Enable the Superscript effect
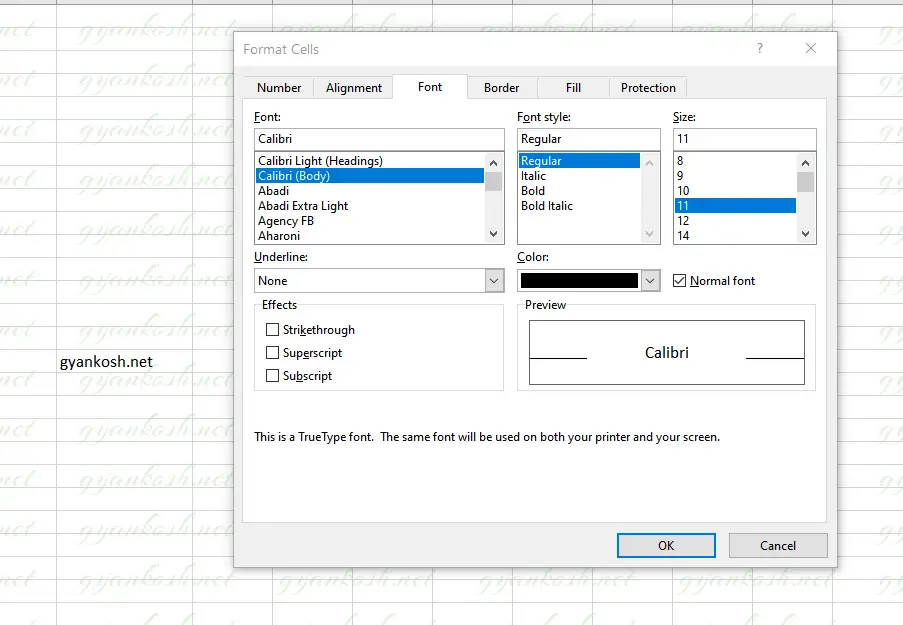Viewport: 903px width, 625px height. [272, 353]
